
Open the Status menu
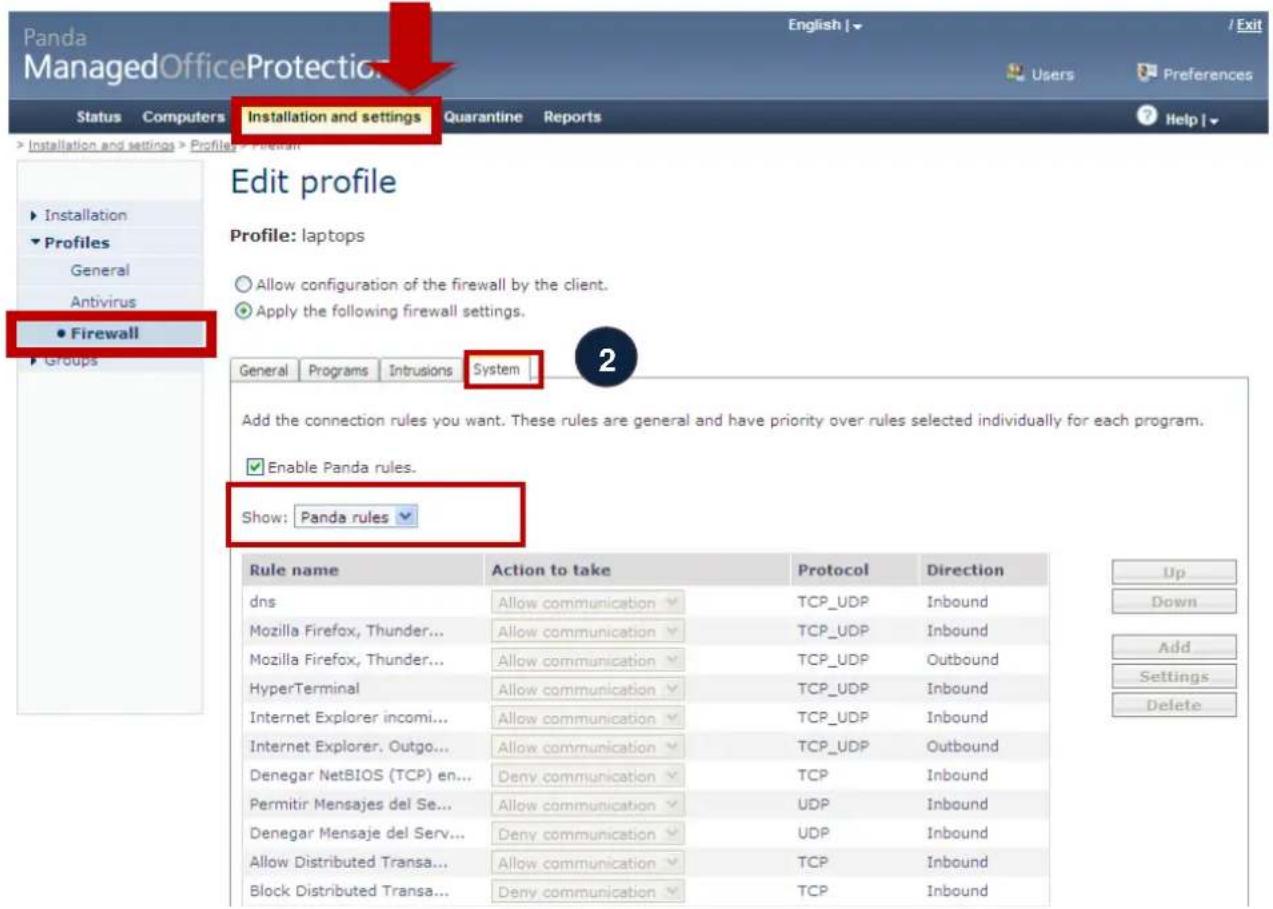click(x=98, y=118)
